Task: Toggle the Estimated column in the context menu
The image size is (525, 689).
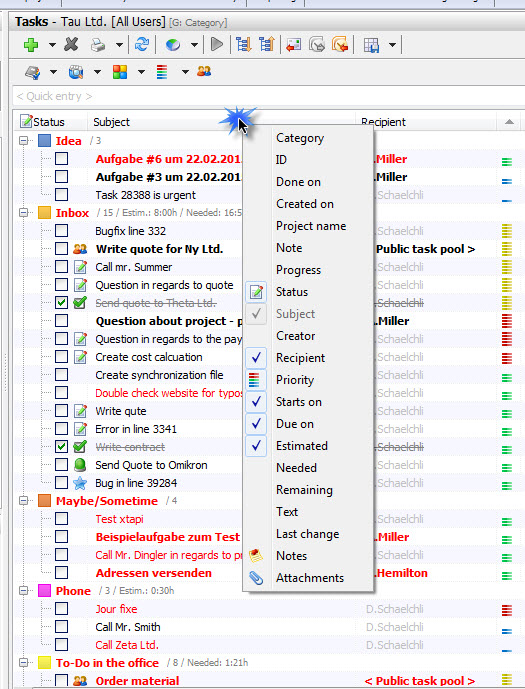Action: [x=302, y=446]
